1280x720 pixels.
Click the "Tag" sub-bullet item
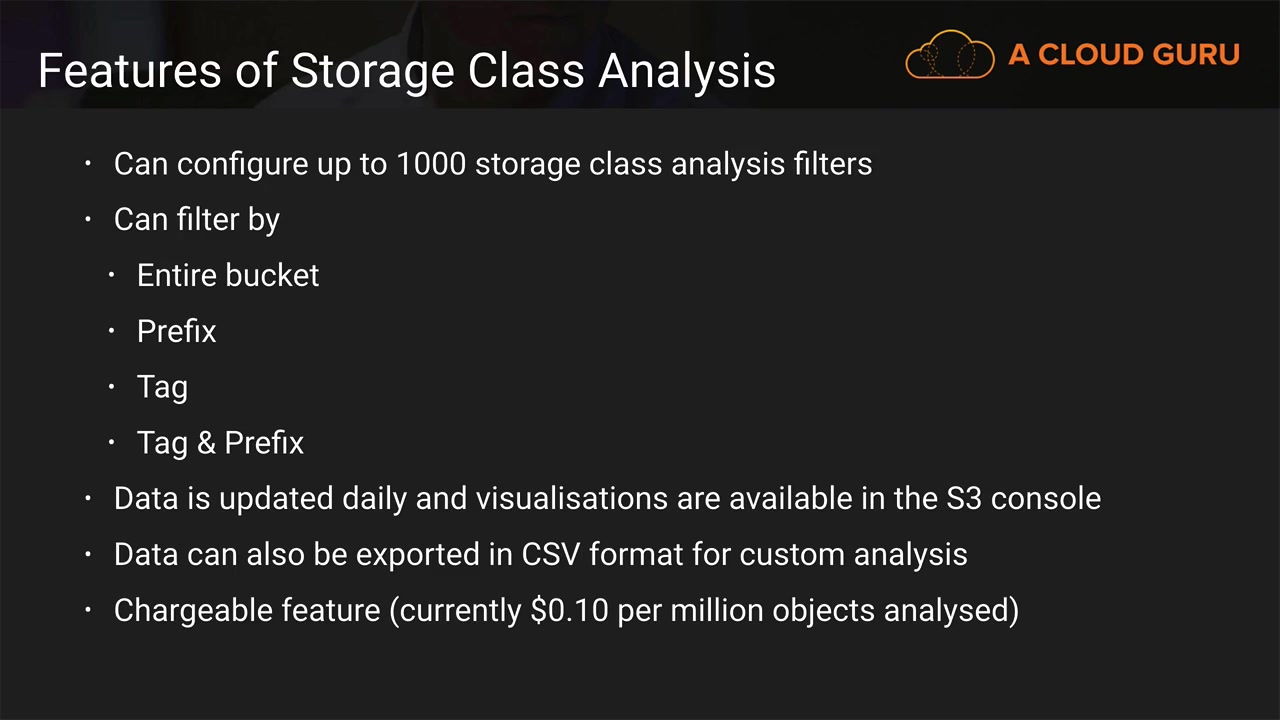tap(162, 388)
